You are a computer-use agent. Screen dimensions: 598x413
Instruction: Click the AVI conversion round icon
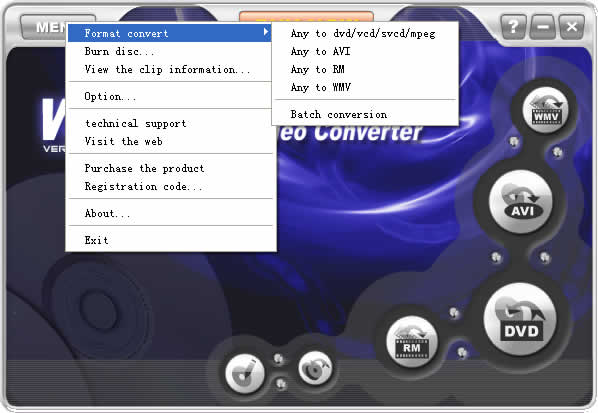[x=521, y=202]
